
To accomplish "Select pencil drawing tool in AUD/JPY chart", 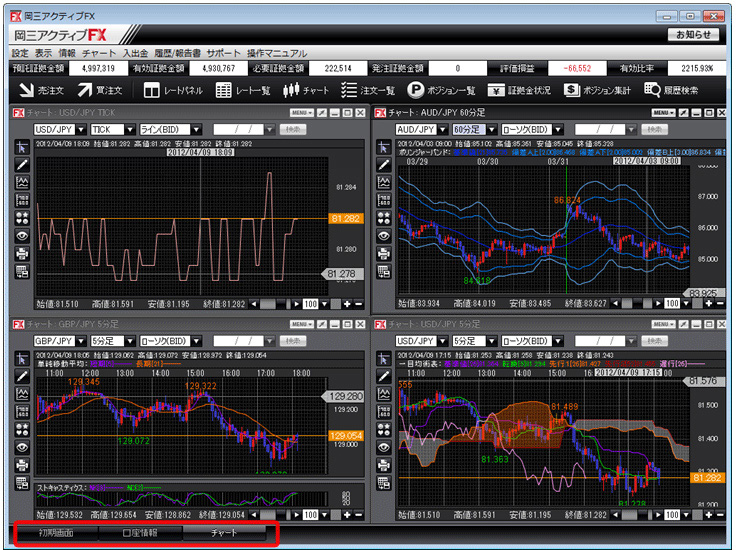I will [384, 165].
